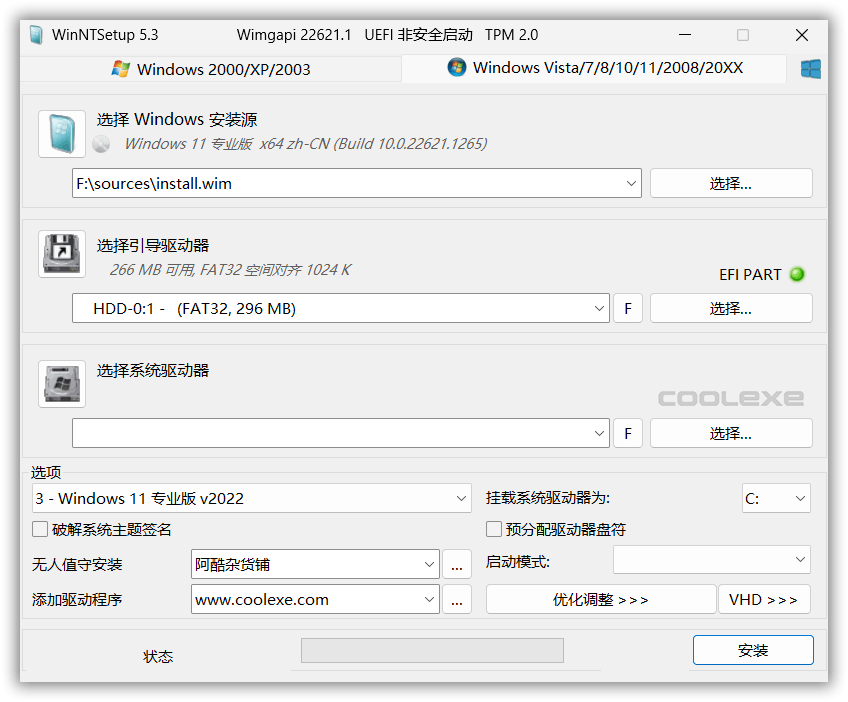Click the floppy disk boot drive icon
This screenshot has height=702, width=848.
61,254
